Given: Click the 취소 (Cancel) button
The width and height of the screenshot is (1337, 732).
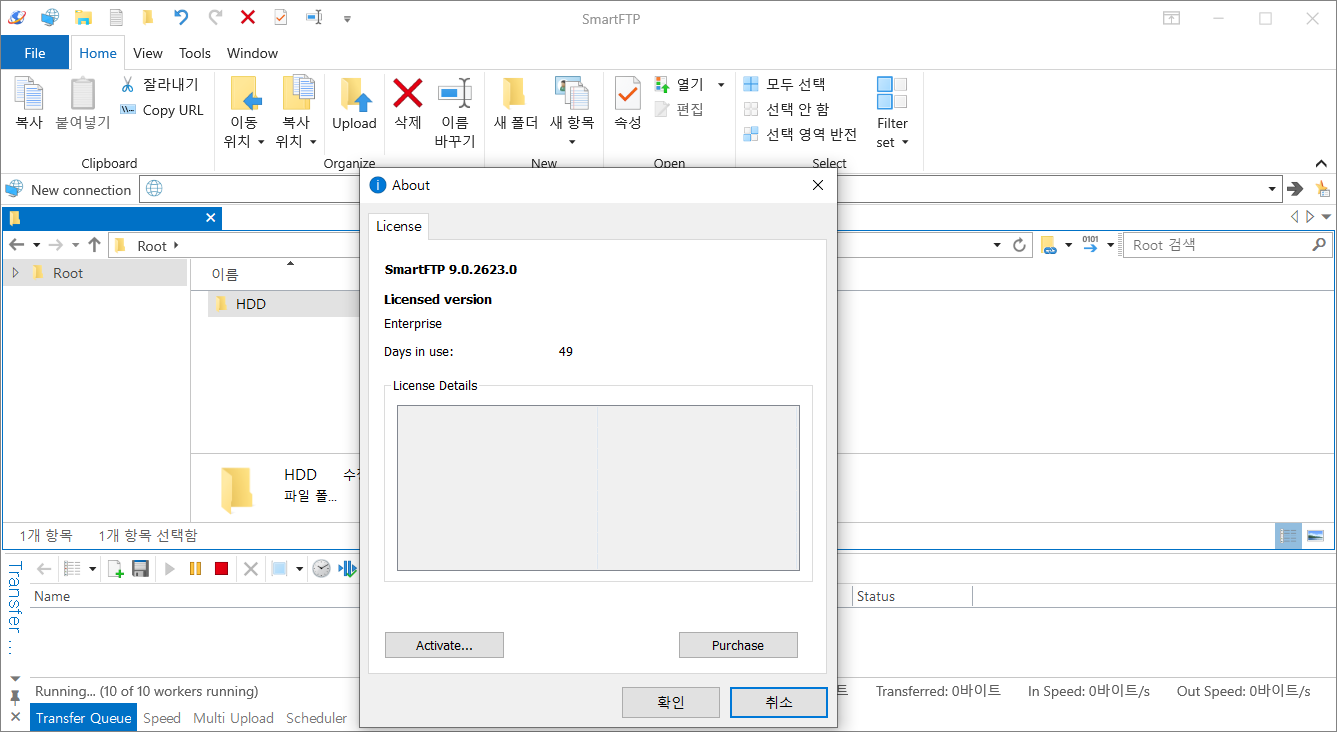Looking at the screenshot, I should click(779, 702).
